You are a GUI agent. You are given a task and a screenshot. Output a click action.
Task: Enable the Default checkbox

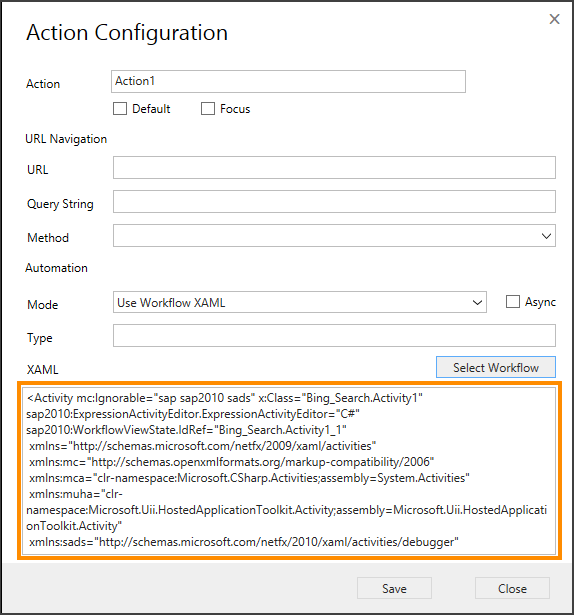click(x=120, y=108)
